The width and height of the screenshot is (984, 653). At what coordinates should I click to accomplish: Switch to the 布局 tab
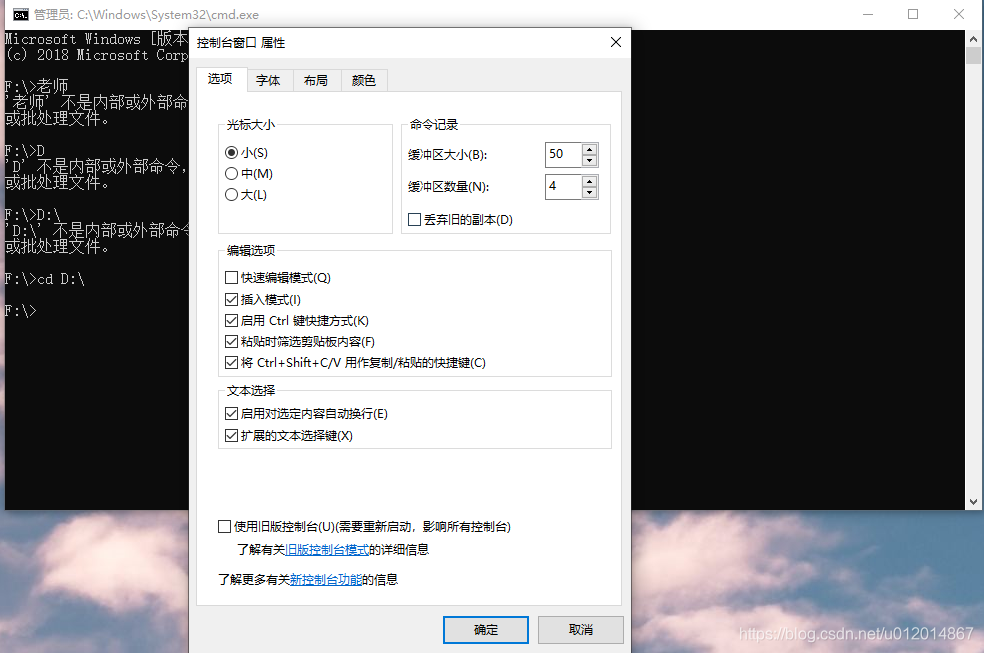316,80
